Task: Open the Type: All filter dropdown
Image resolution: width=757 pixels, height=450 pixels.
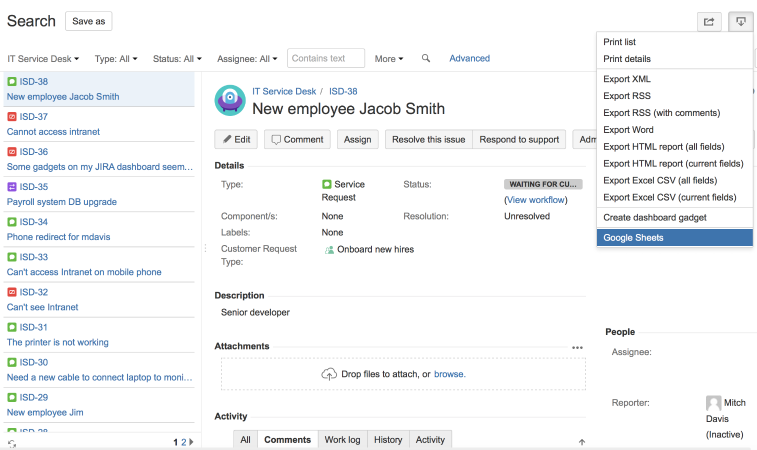Action: [x=116, y=58]
